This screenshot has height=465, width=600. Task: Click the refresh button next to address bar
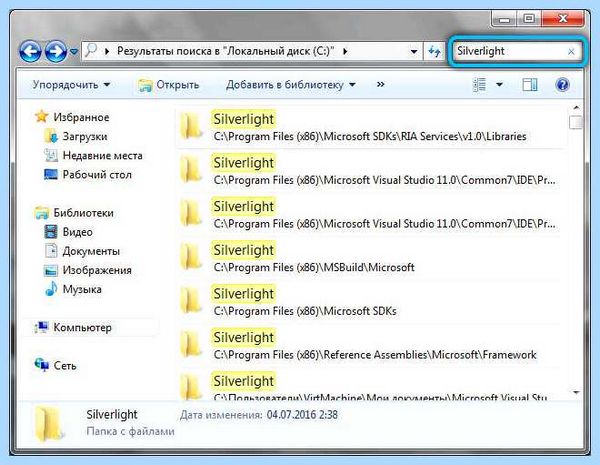pos(434,51)
